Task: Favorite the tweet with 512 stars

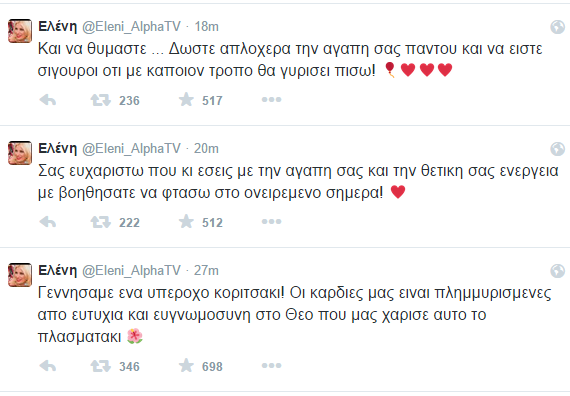Action: pos(186,221)
